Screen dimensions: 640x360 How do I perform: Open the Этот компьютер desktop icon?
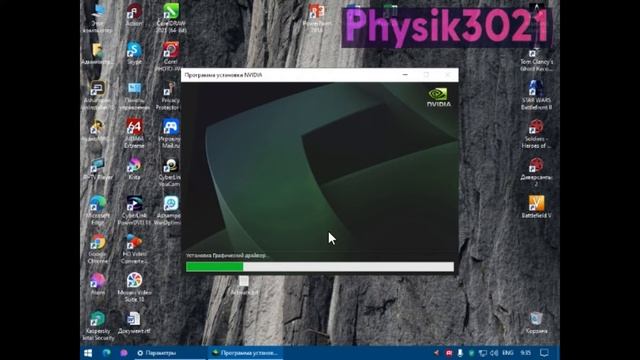[98, 17]
